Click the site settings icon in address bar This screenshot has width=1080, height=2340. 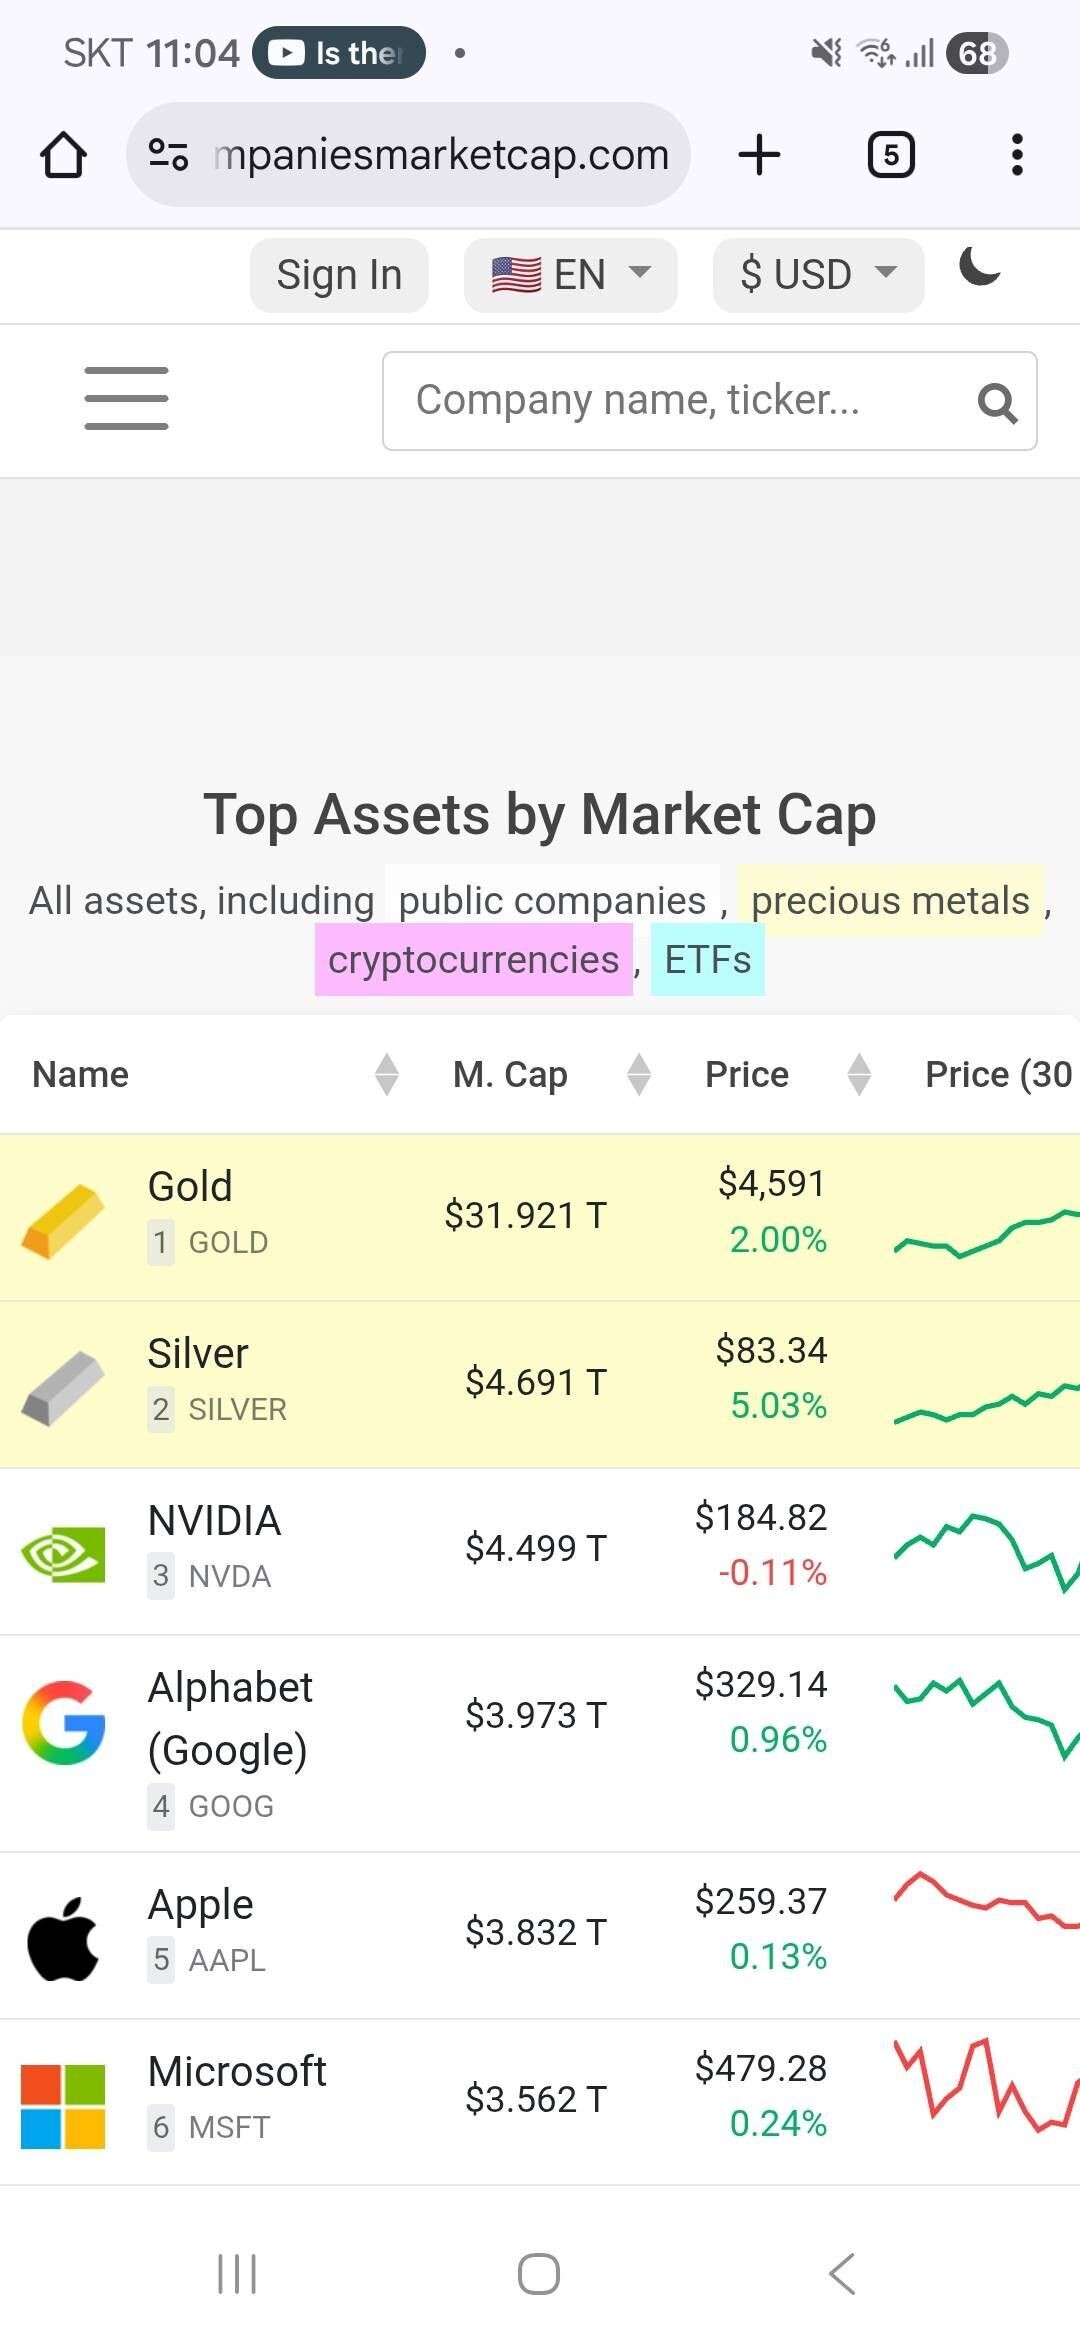point(168,155)
